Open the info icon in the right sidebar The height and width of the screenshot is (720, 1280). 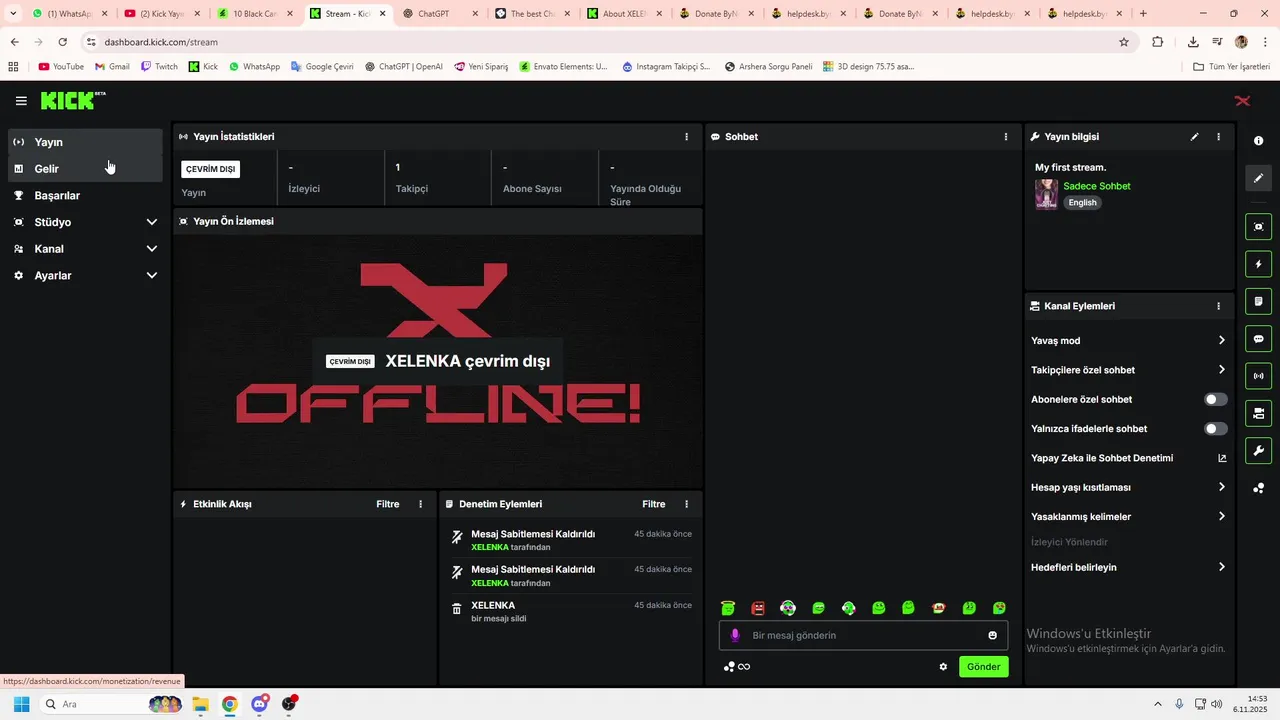1258,141
